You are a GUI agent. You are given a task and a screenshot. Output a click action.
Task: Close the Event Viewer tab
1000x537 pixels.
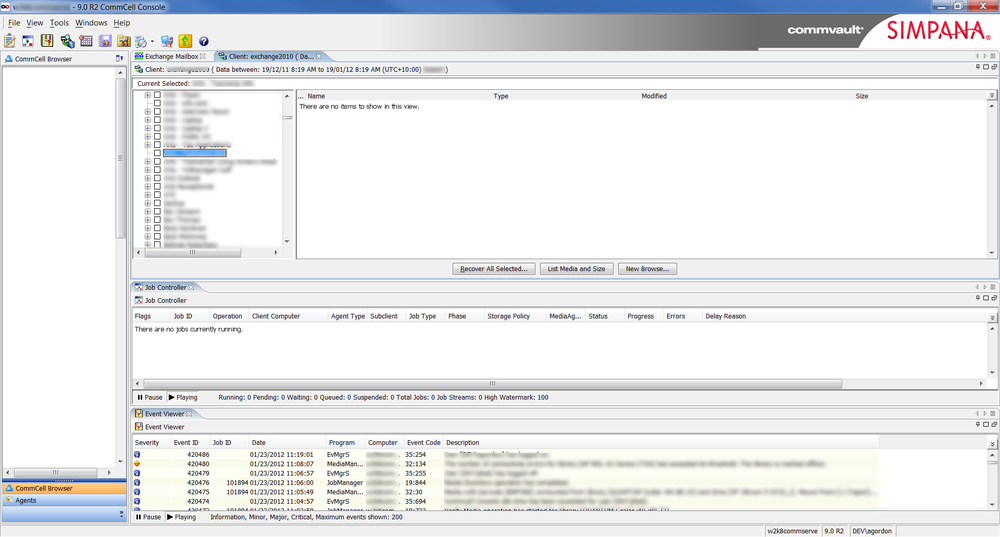point(189,414)
